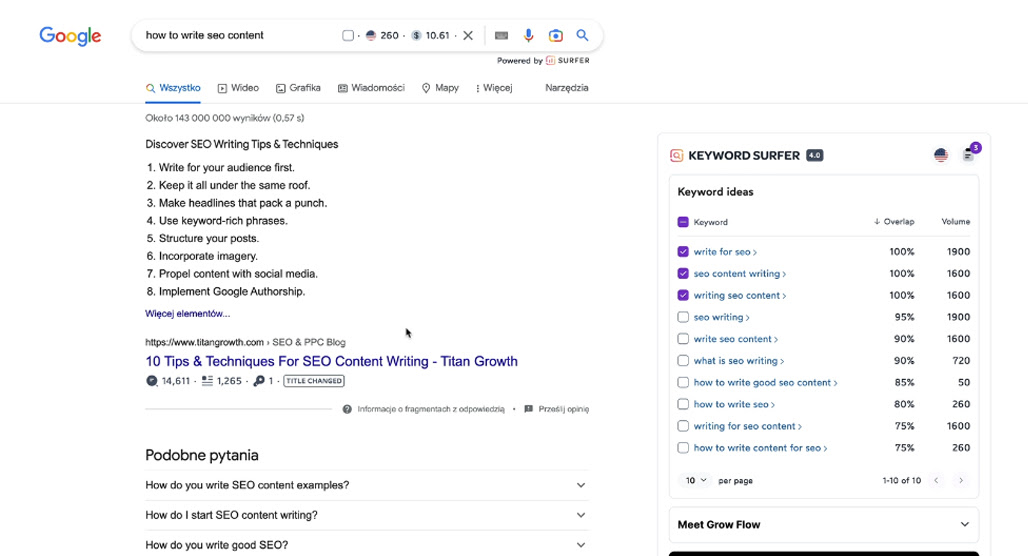Open the Mapy results tab
The width and height of the screenshot is (1028, 556).
(440, 88)
